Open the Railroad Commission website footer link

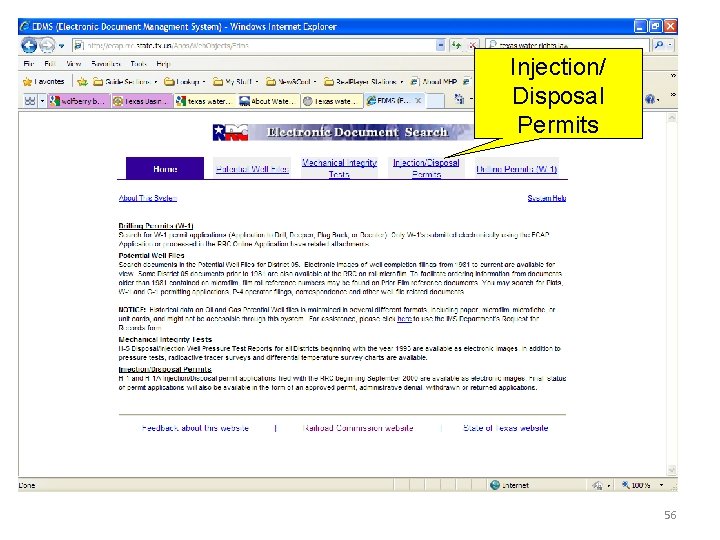tap(358, 428)
